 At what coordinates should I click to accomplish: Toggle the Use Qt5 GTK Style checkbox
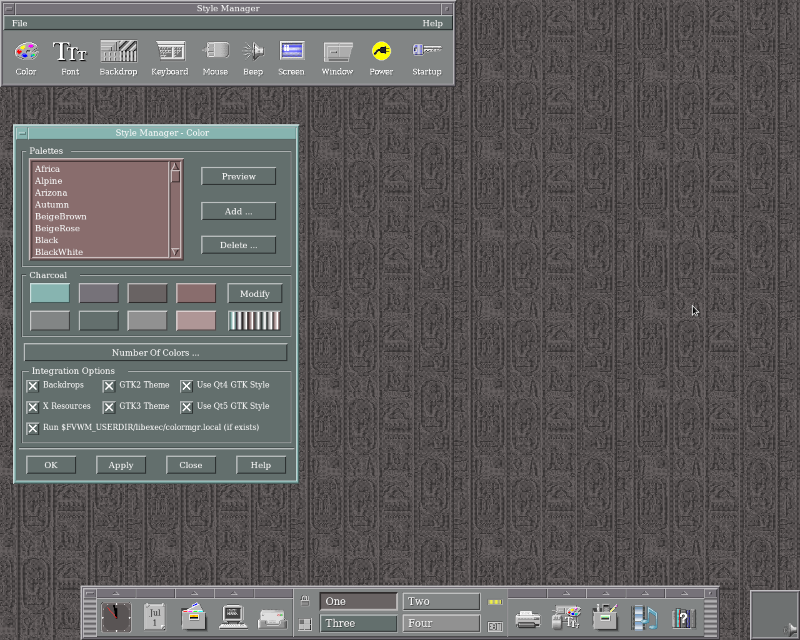pos(186,407)
